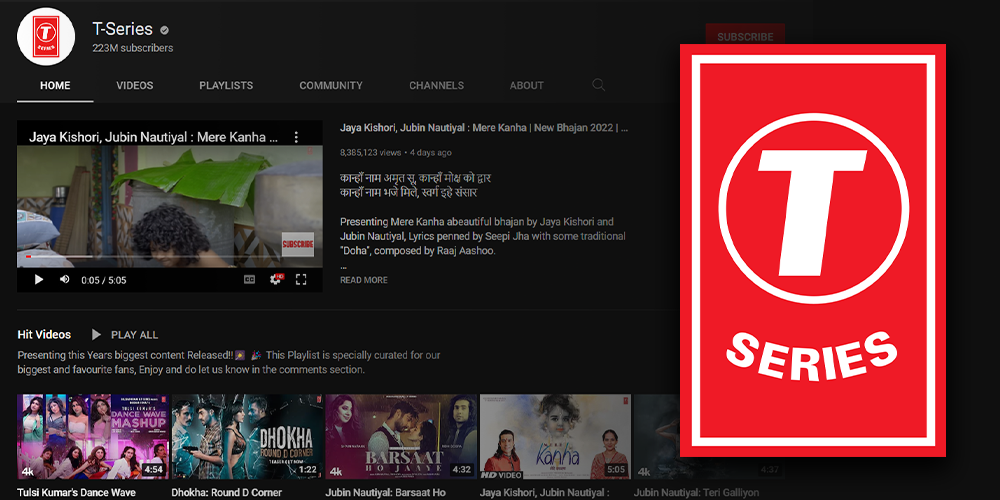Image resolution: width=1000 pixels, height=500 pixels.
Task: Search the channel with magnifier icon
Action: 598,85
